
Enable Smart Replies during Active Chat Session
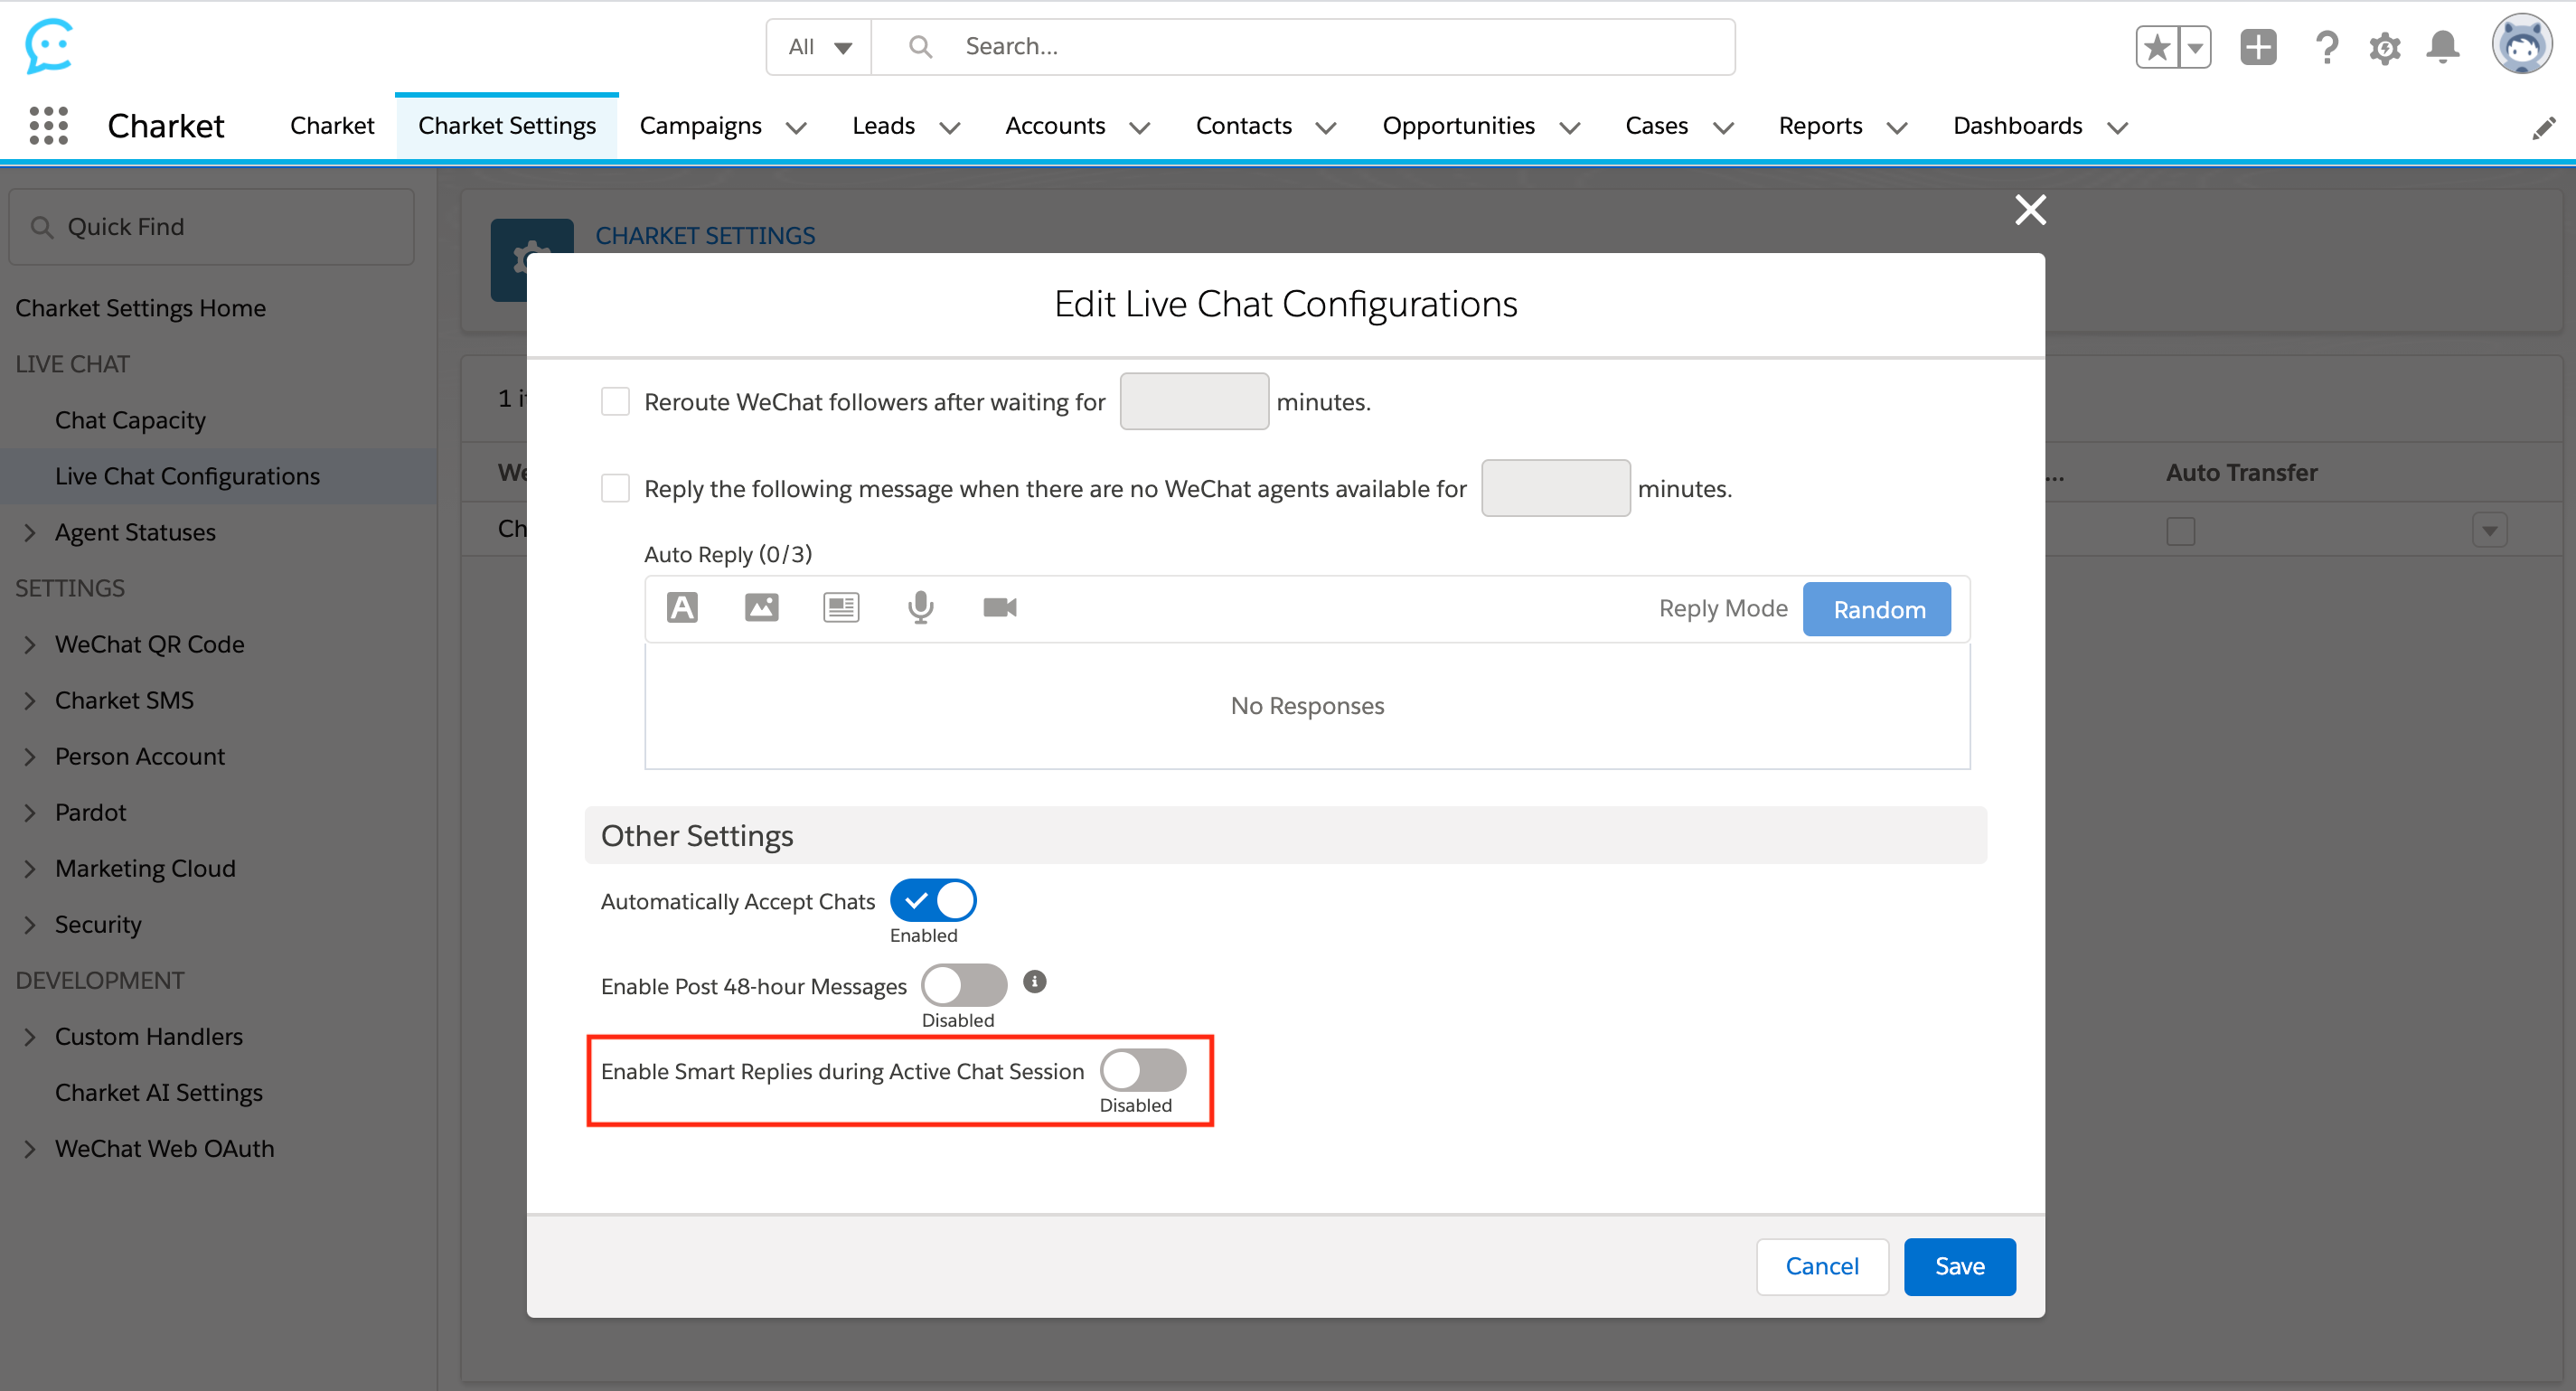point(1143,1070)
